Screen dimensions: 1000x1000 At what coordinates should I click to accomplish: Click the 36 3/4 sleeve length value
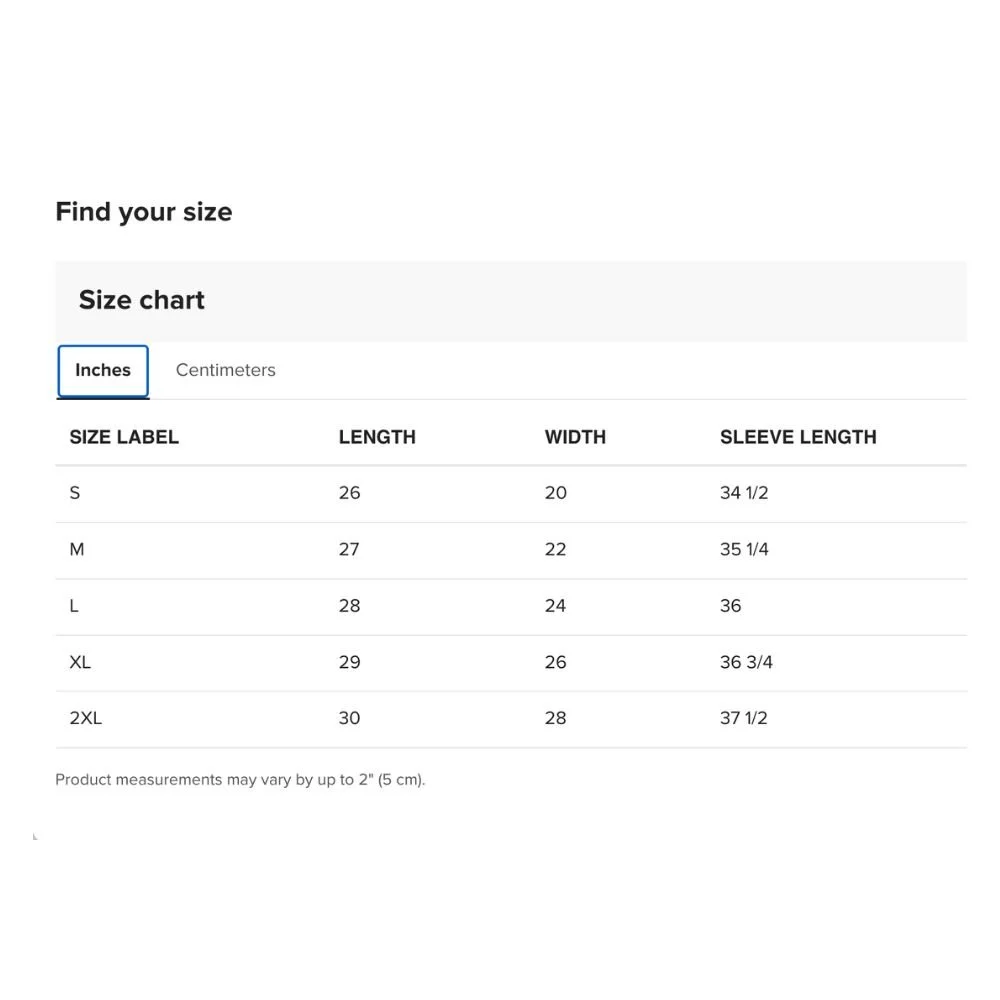point(746,662)
